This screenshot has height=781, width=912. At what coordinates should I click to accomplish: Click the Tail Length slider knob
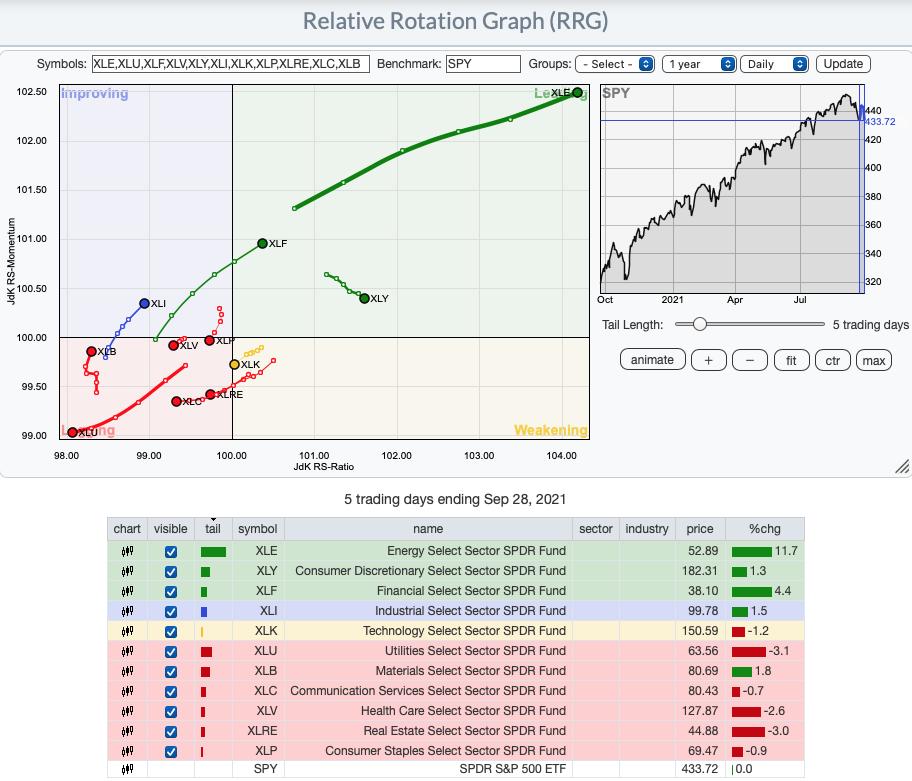click(700, 324)
